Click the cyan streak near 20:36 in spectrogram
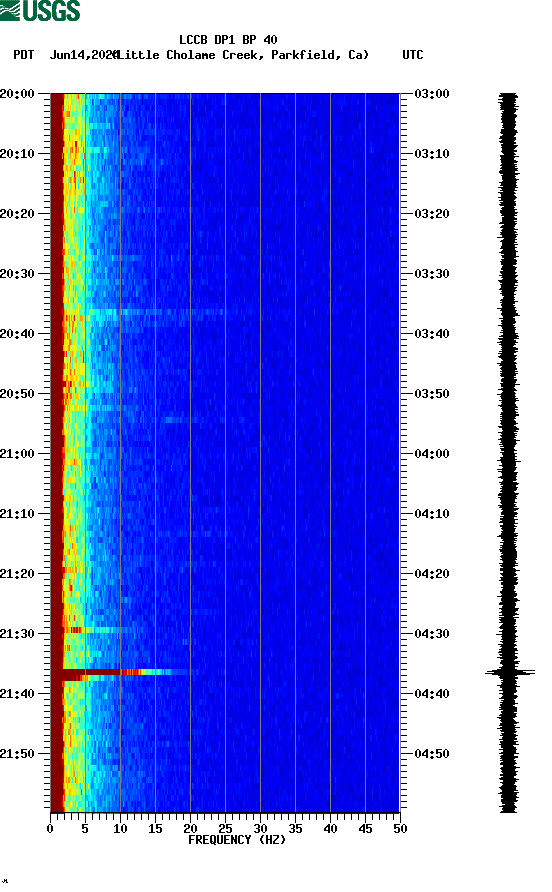The width and height of the screenshot is (552, 892). [154, 312]
